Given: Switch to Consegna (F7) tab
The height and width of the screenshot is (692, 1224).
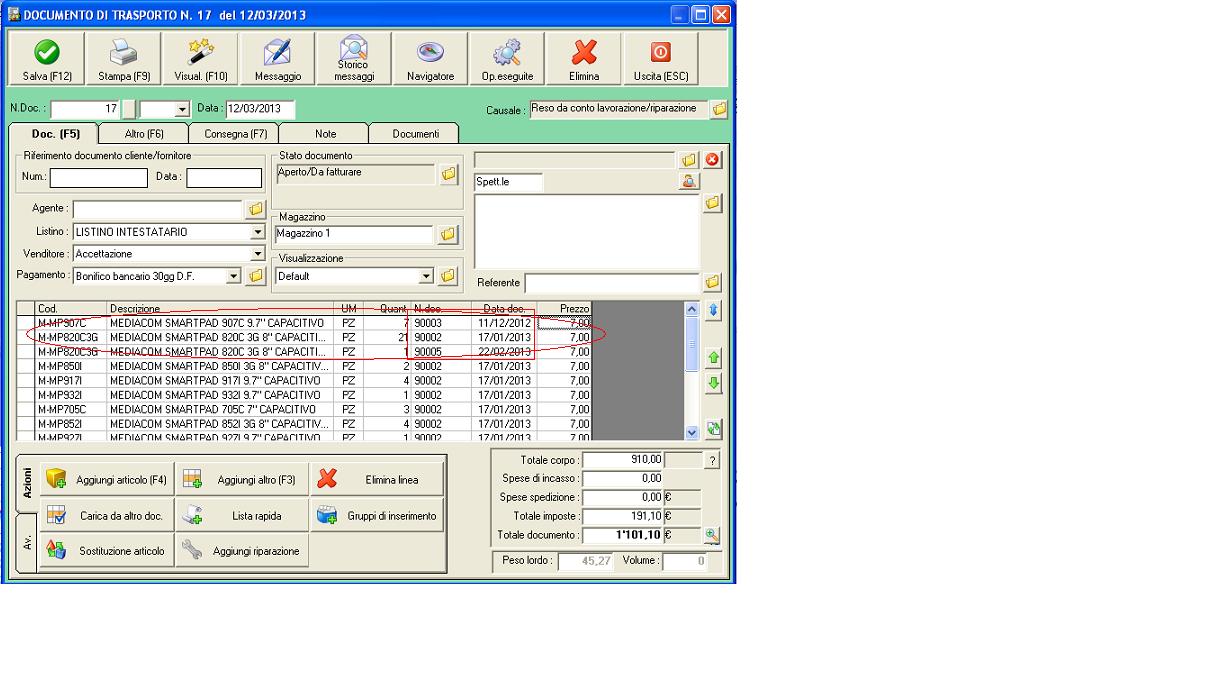Looking at the screenshot, I should pos(235,133).
